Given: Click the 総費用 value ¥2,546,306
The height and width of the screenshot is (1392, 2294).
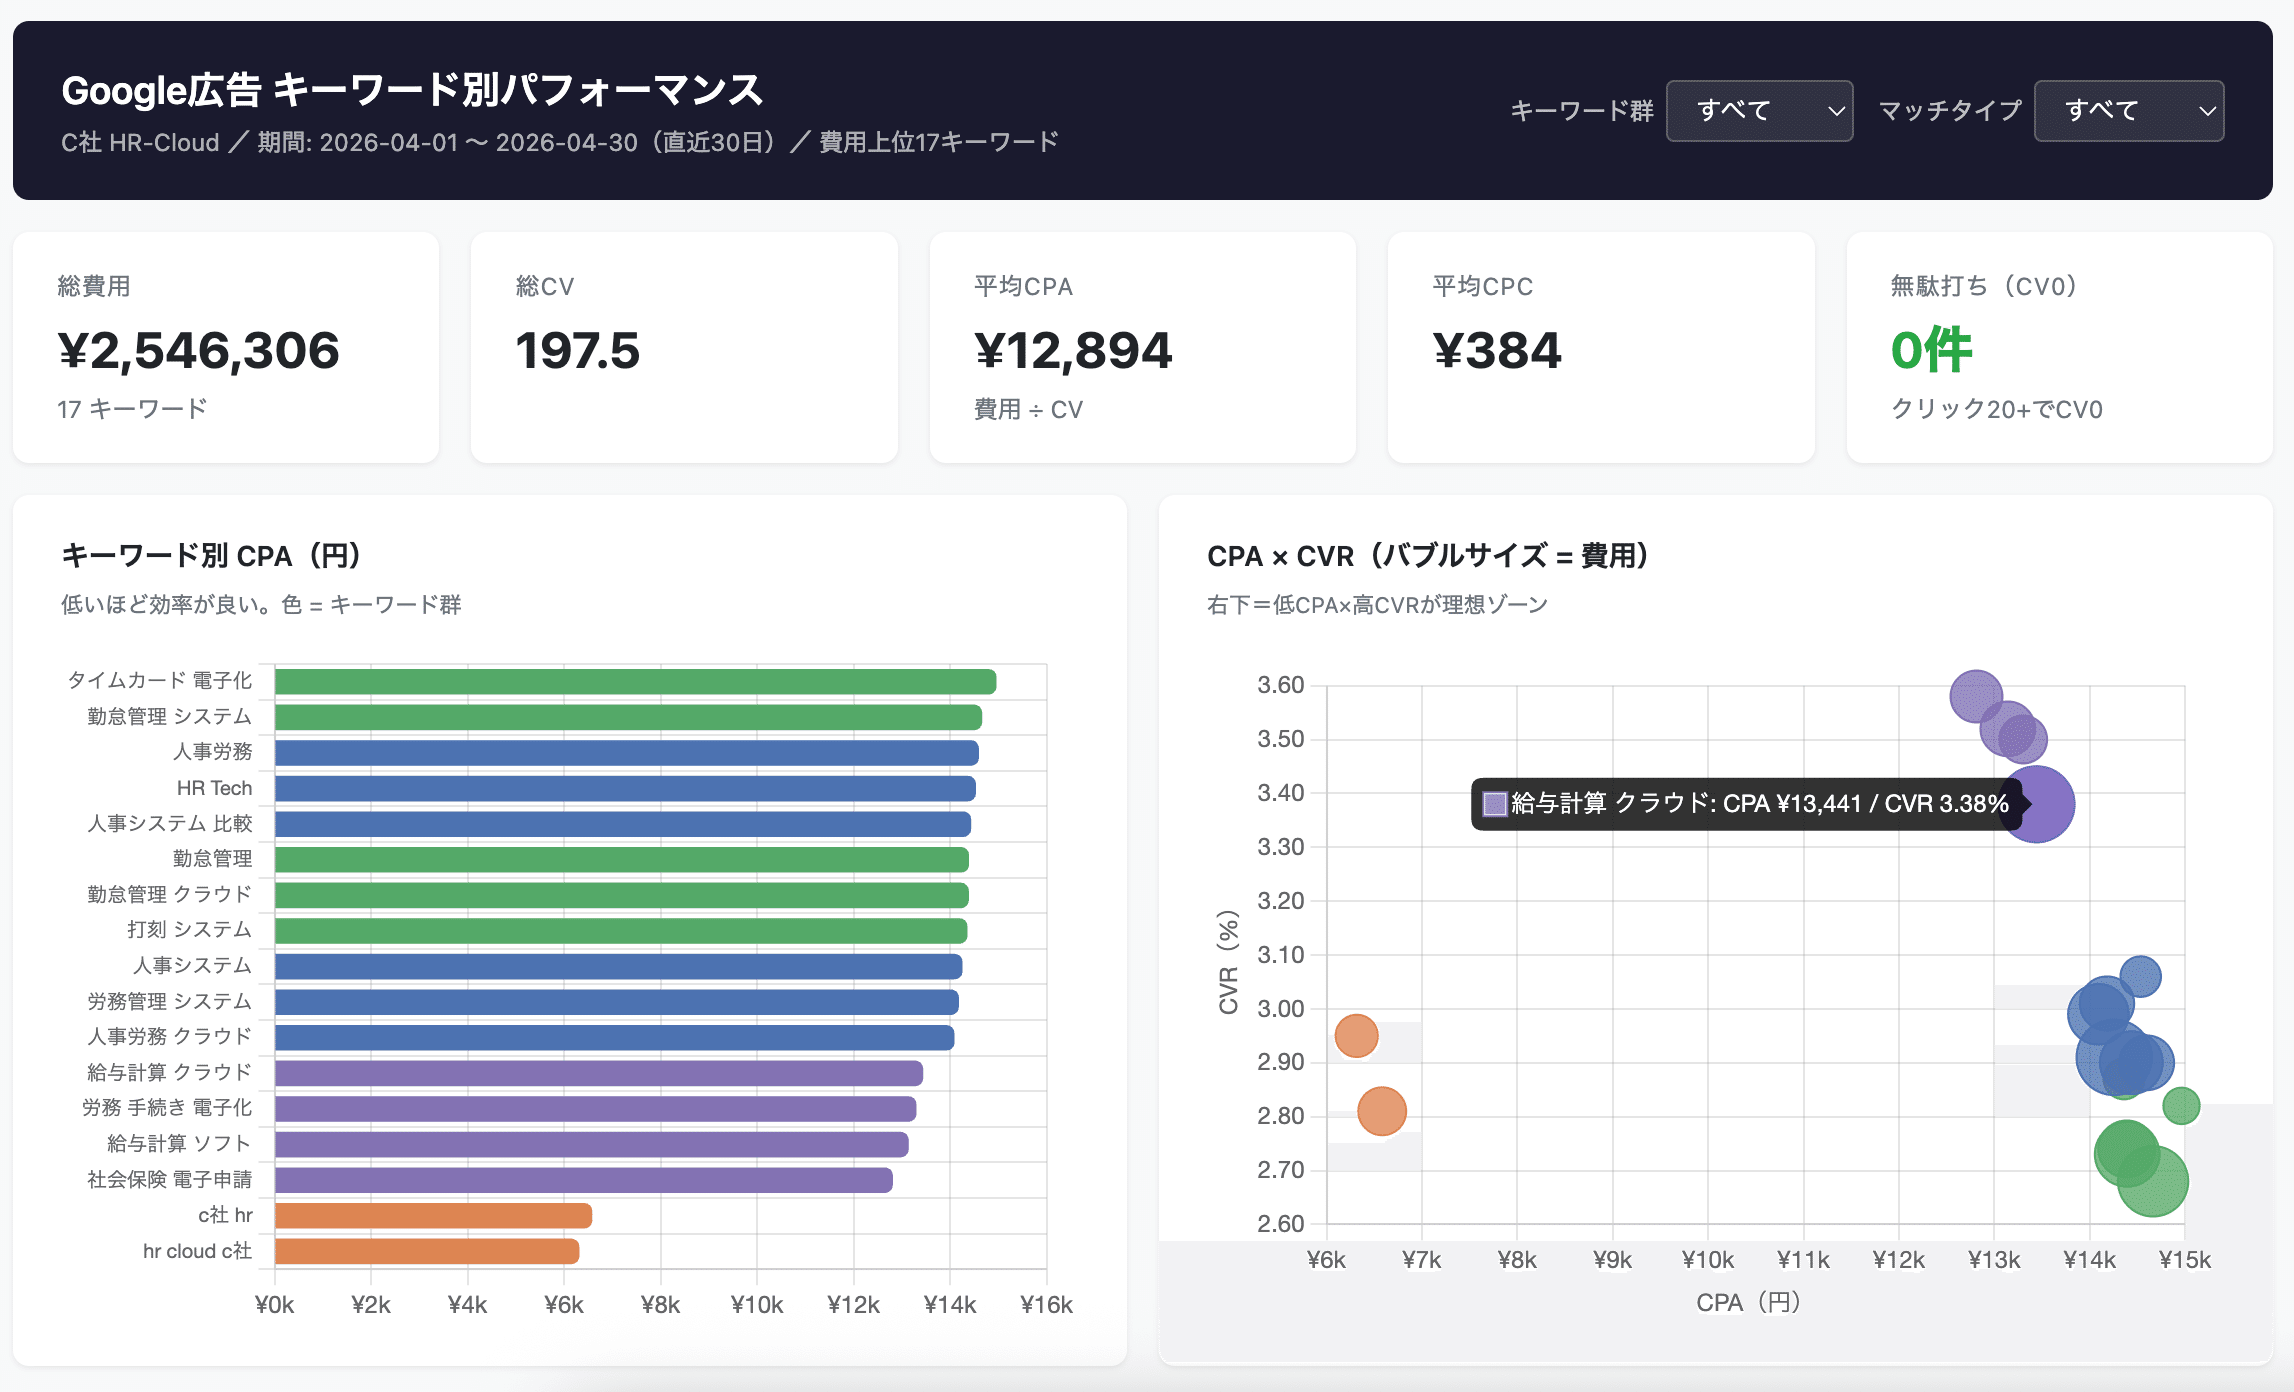Looking at the screenshot, I should [199, 350].
